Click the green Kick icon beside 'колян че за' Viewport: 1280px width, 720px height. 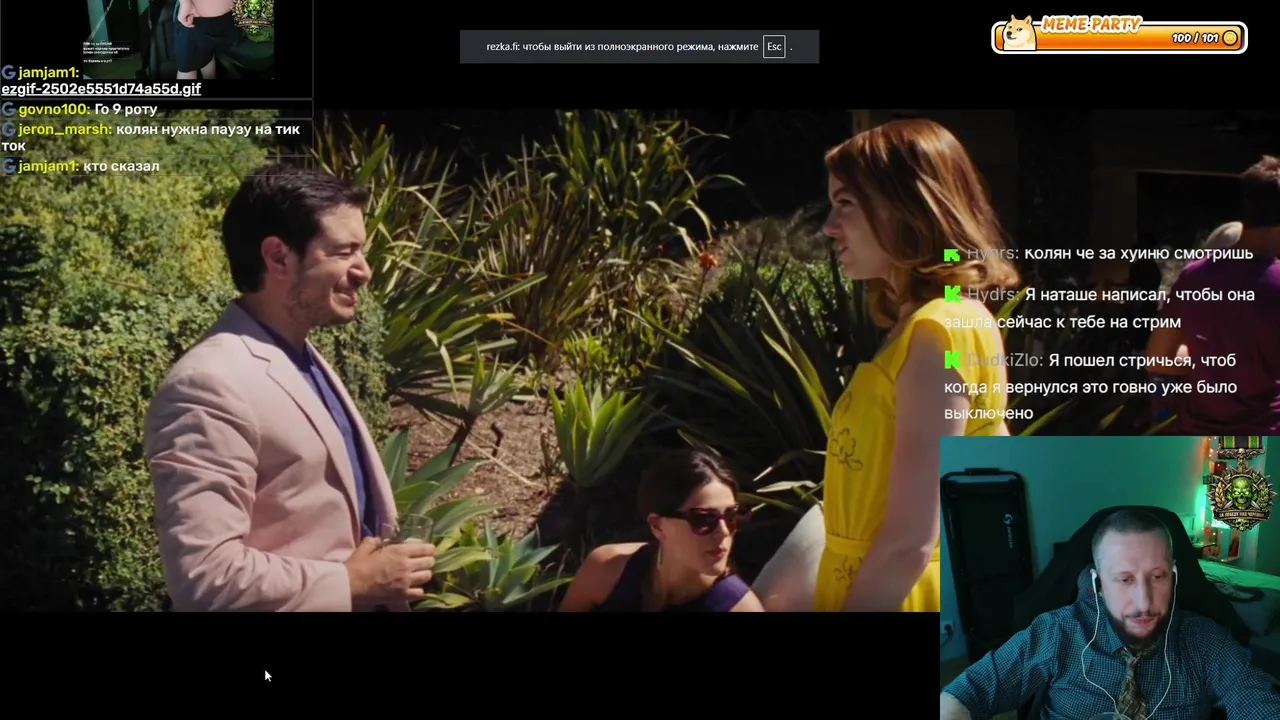pyautogui.click(x=952, y=254)
